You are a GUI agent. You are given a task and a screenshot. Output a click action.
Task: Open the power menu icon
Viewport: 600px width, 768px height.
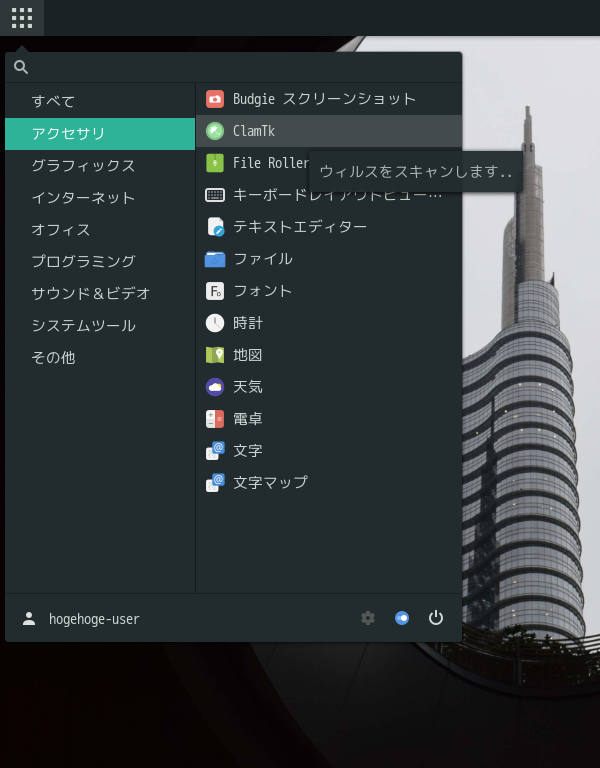pos(435,618)
